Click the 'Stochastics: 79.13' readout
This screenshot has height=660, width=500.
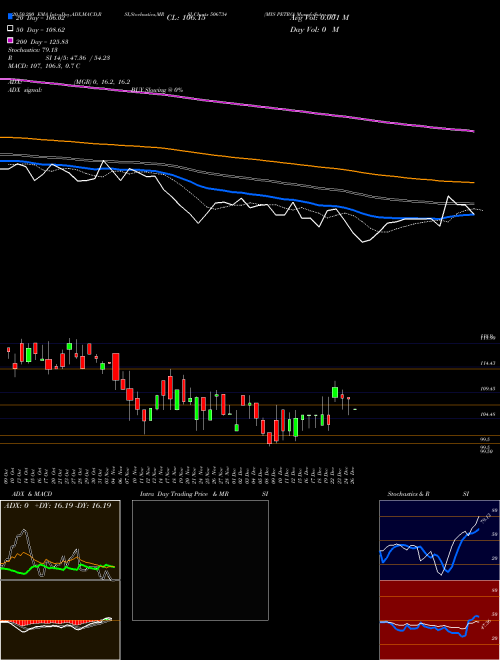click(x=33, y=50)
